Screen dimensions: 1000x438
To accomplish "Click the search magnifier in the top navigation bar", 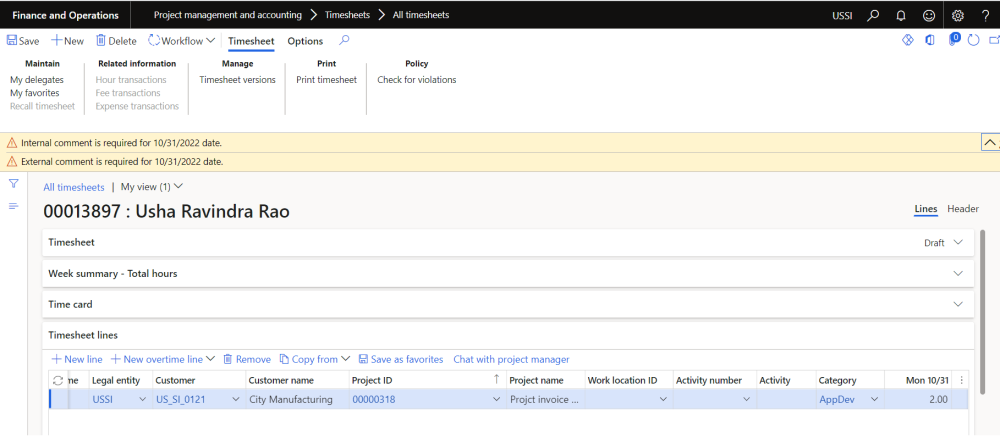I will tap(873, 15).
